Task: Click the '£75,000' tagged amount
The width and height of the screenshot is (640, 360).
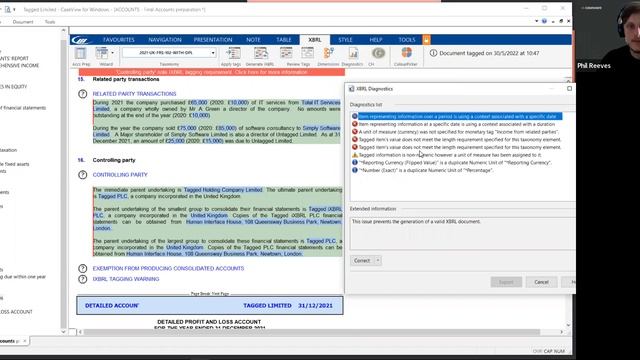Action: pos(187,128)
